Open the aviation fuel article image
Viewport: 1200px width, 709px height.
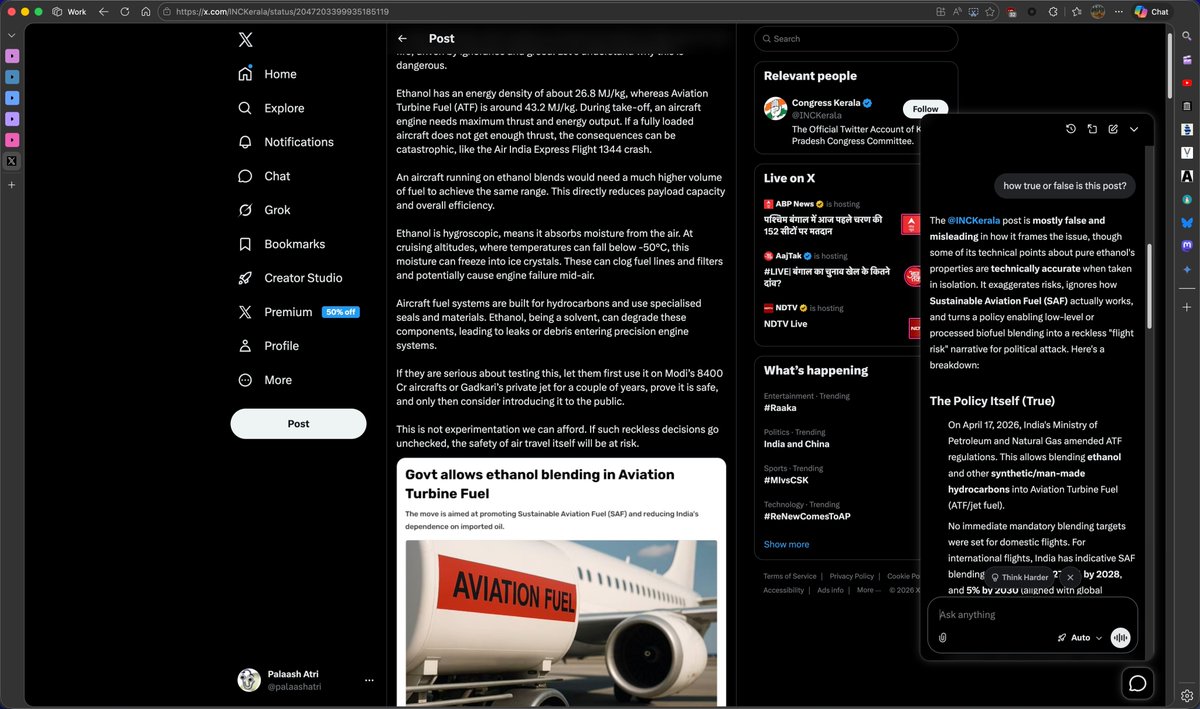(561, 623)
